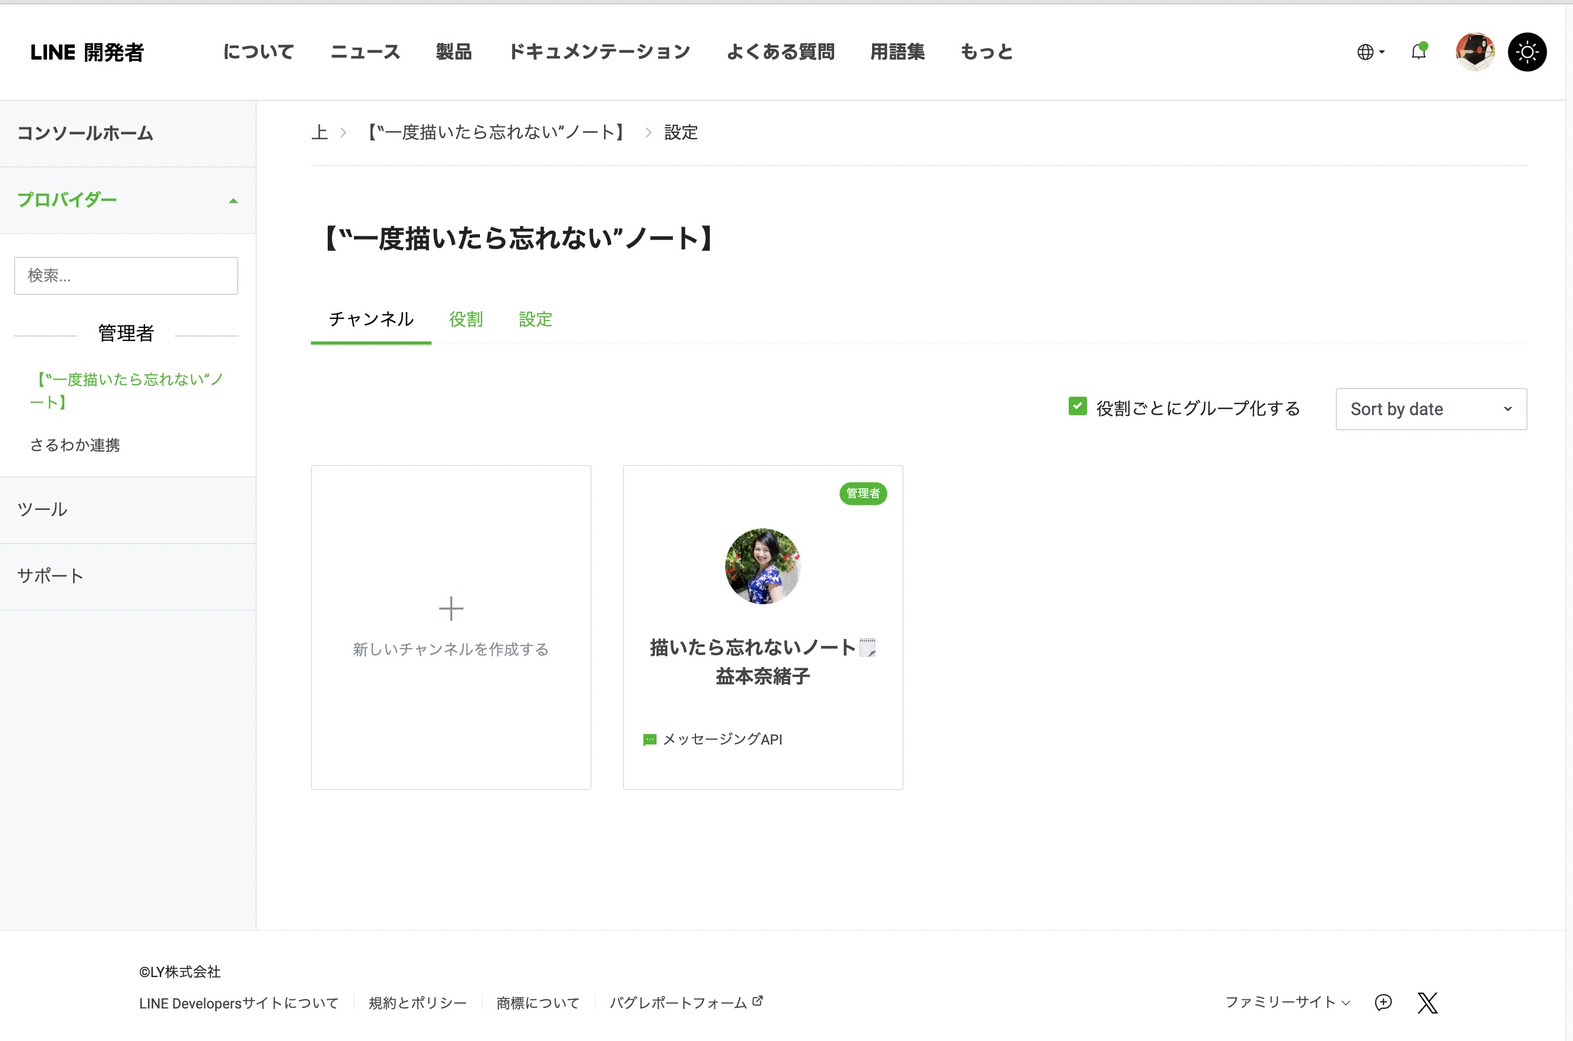Select 【"一度描いたら忘れない"ノート】 provider in sidebar
The height and width of the screenshot is (1041, 1573).
pos(126,390)
